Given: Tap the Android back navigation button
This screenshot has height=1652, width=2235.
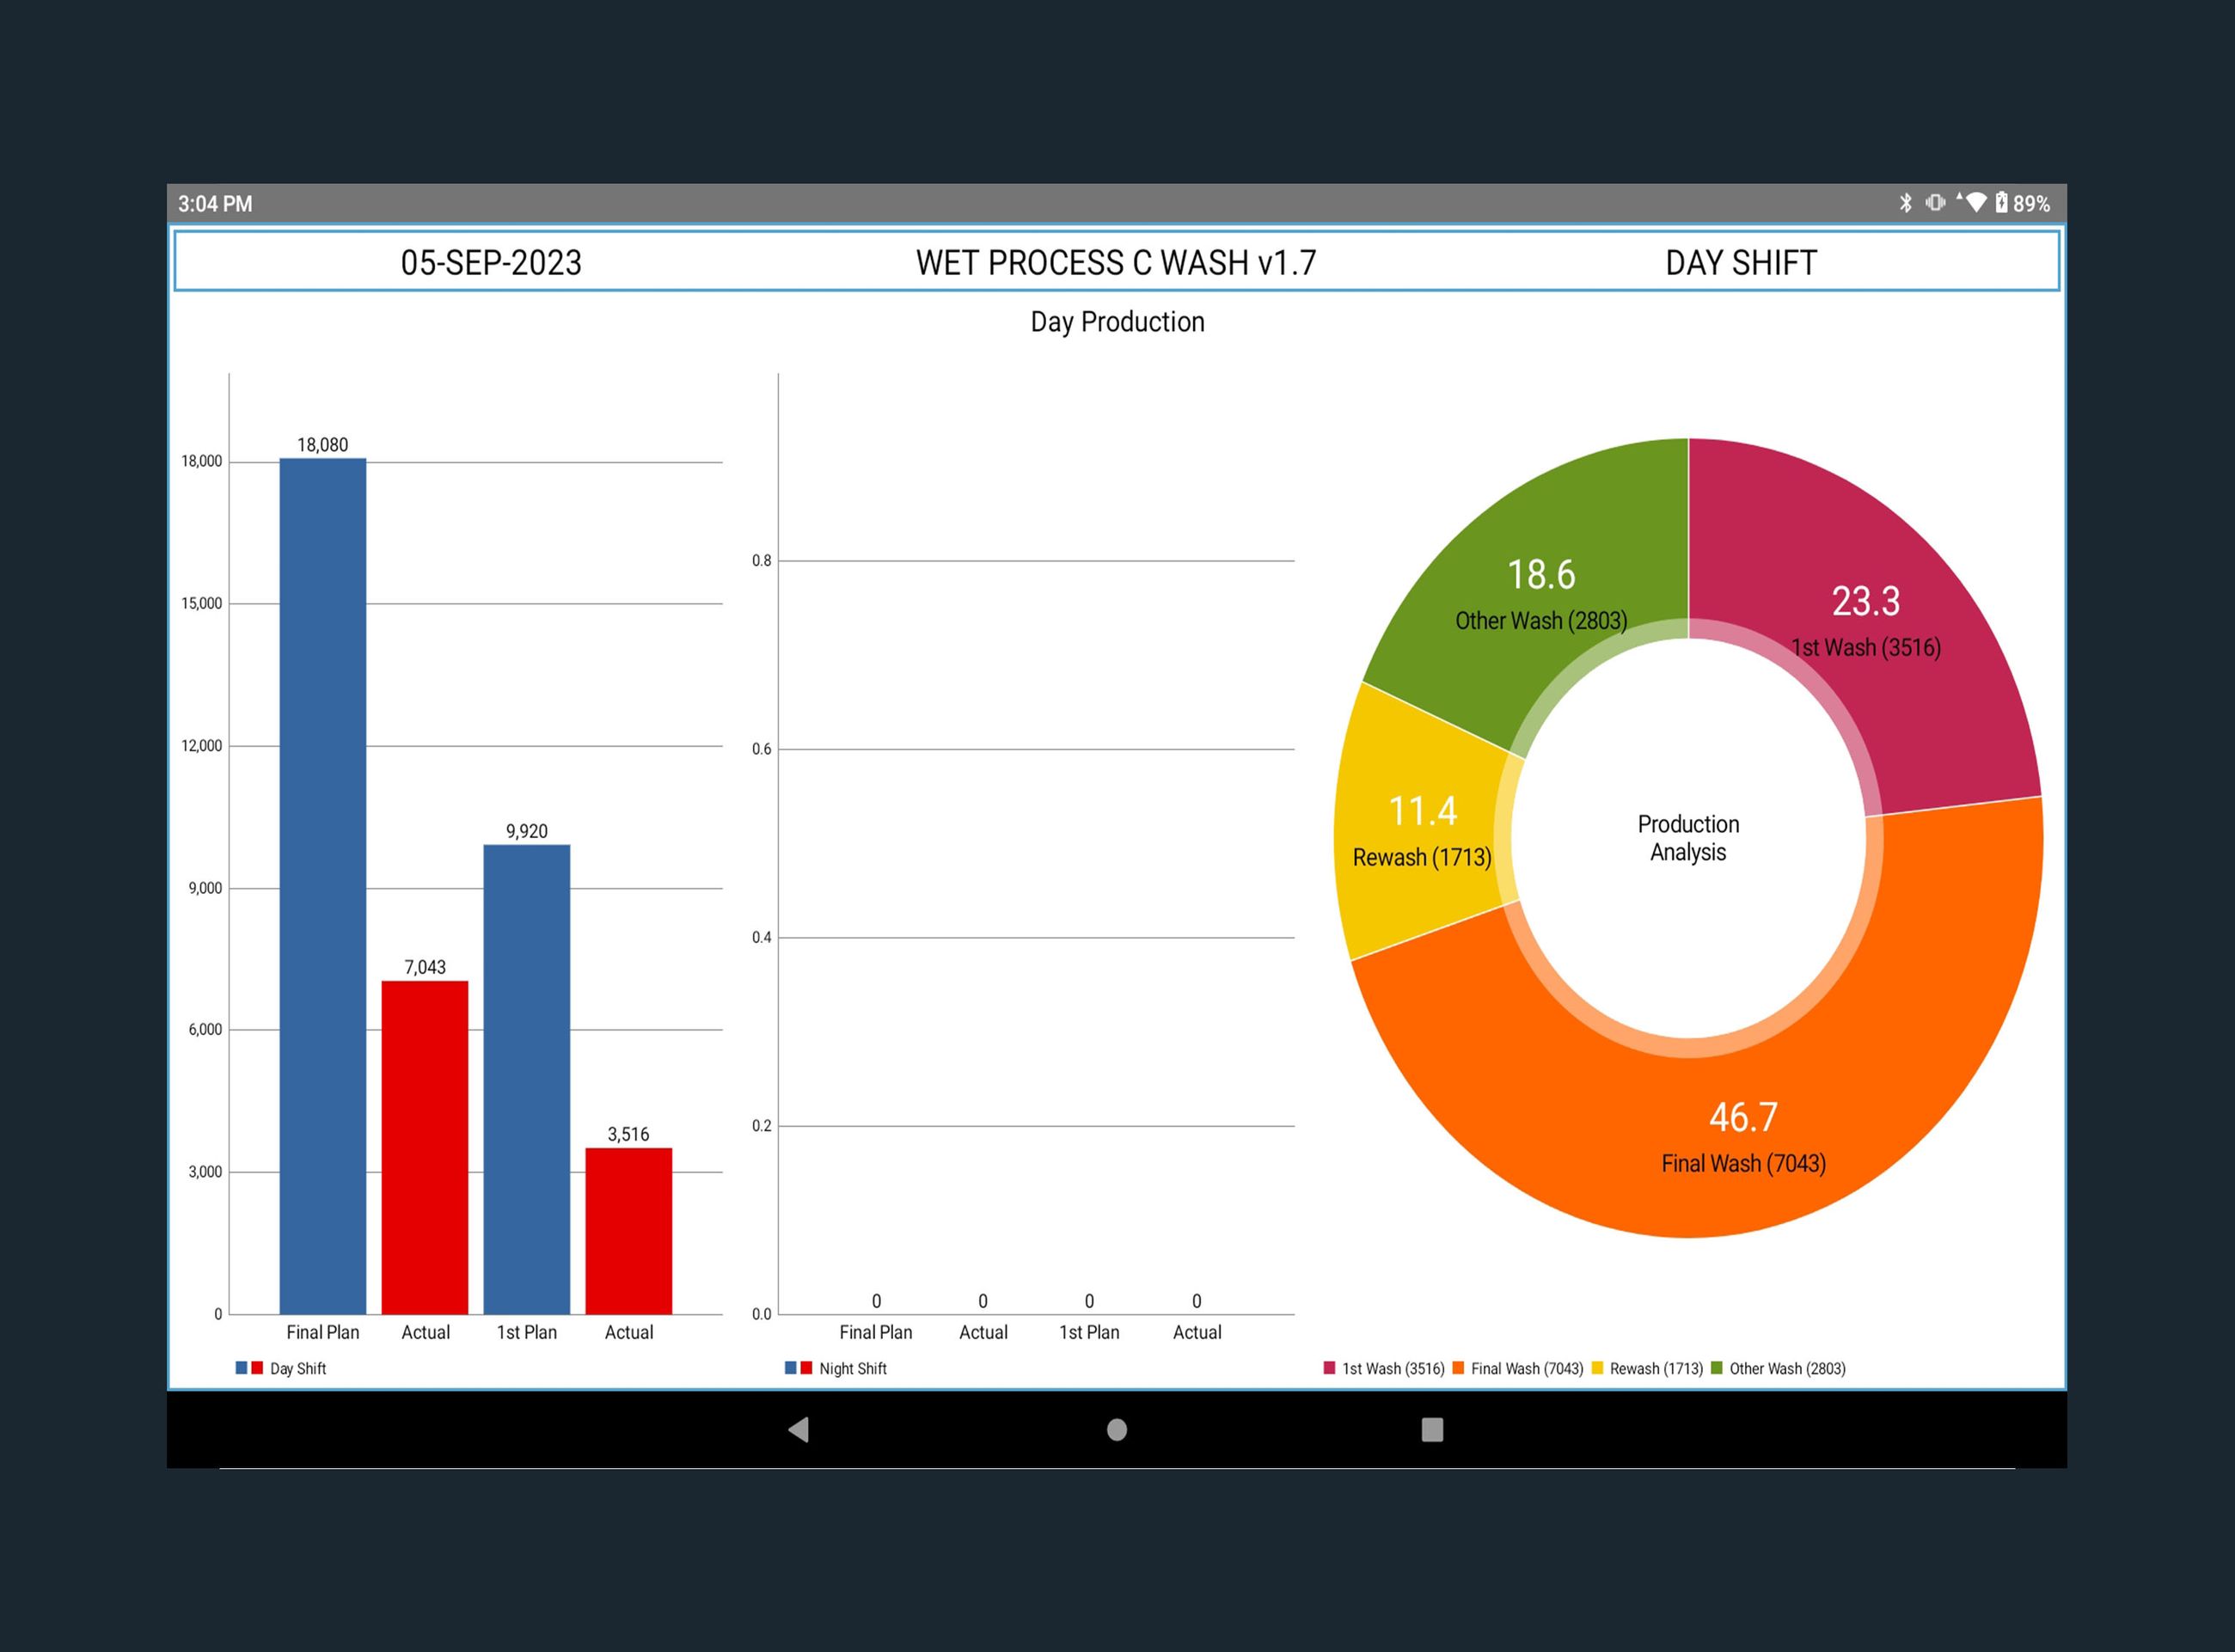Looking at the screenshot, I should pos(798,1429).
